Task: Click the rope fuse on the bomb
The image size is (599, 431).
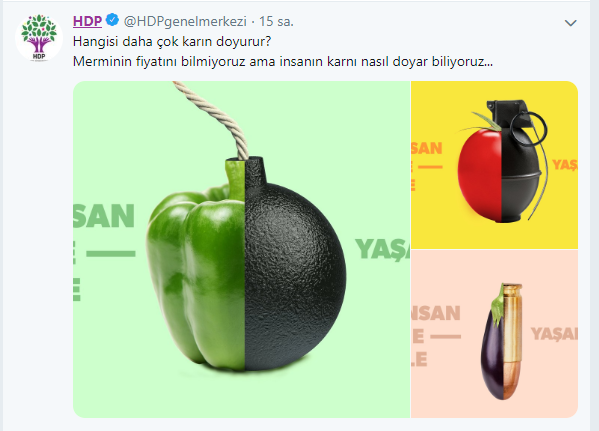Action: click(216, 118)
